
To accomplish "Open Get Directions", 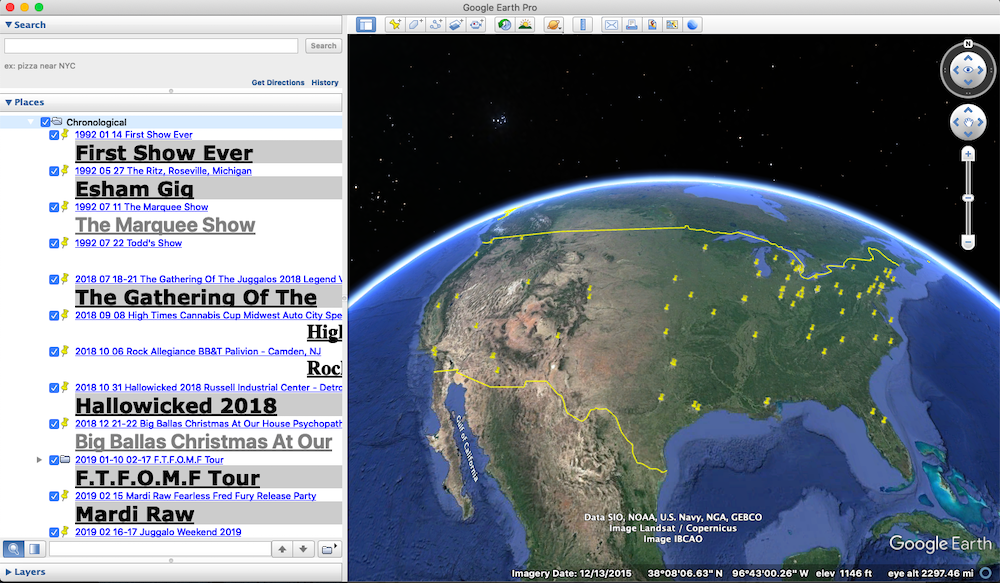I will [x=278, y=83].
